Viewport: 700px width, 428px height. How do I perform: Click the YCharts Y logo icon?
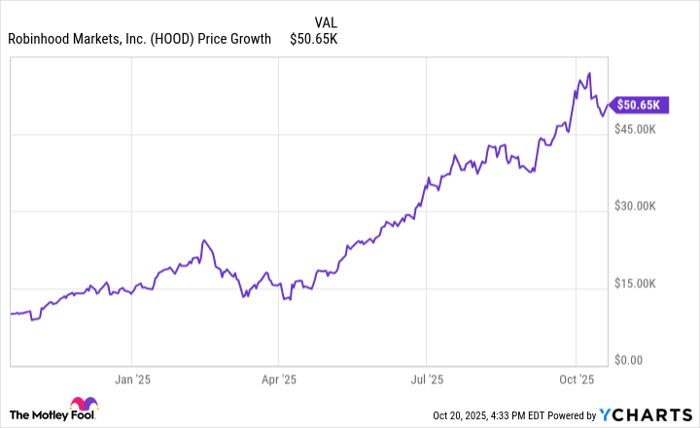[x=605, y=414]
